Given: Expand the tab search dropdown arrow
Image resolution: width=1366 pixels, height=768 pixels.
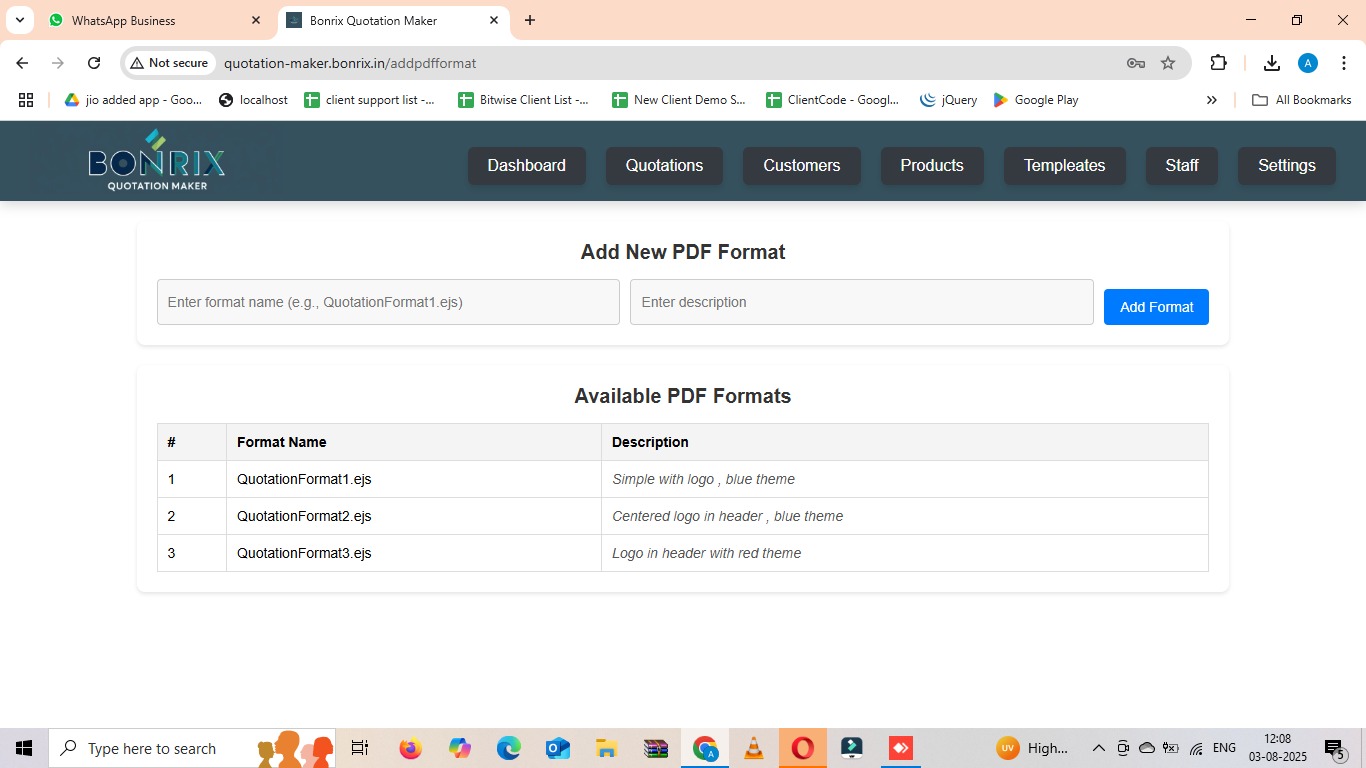Looking at the screenshot, I should click(20, 20).
